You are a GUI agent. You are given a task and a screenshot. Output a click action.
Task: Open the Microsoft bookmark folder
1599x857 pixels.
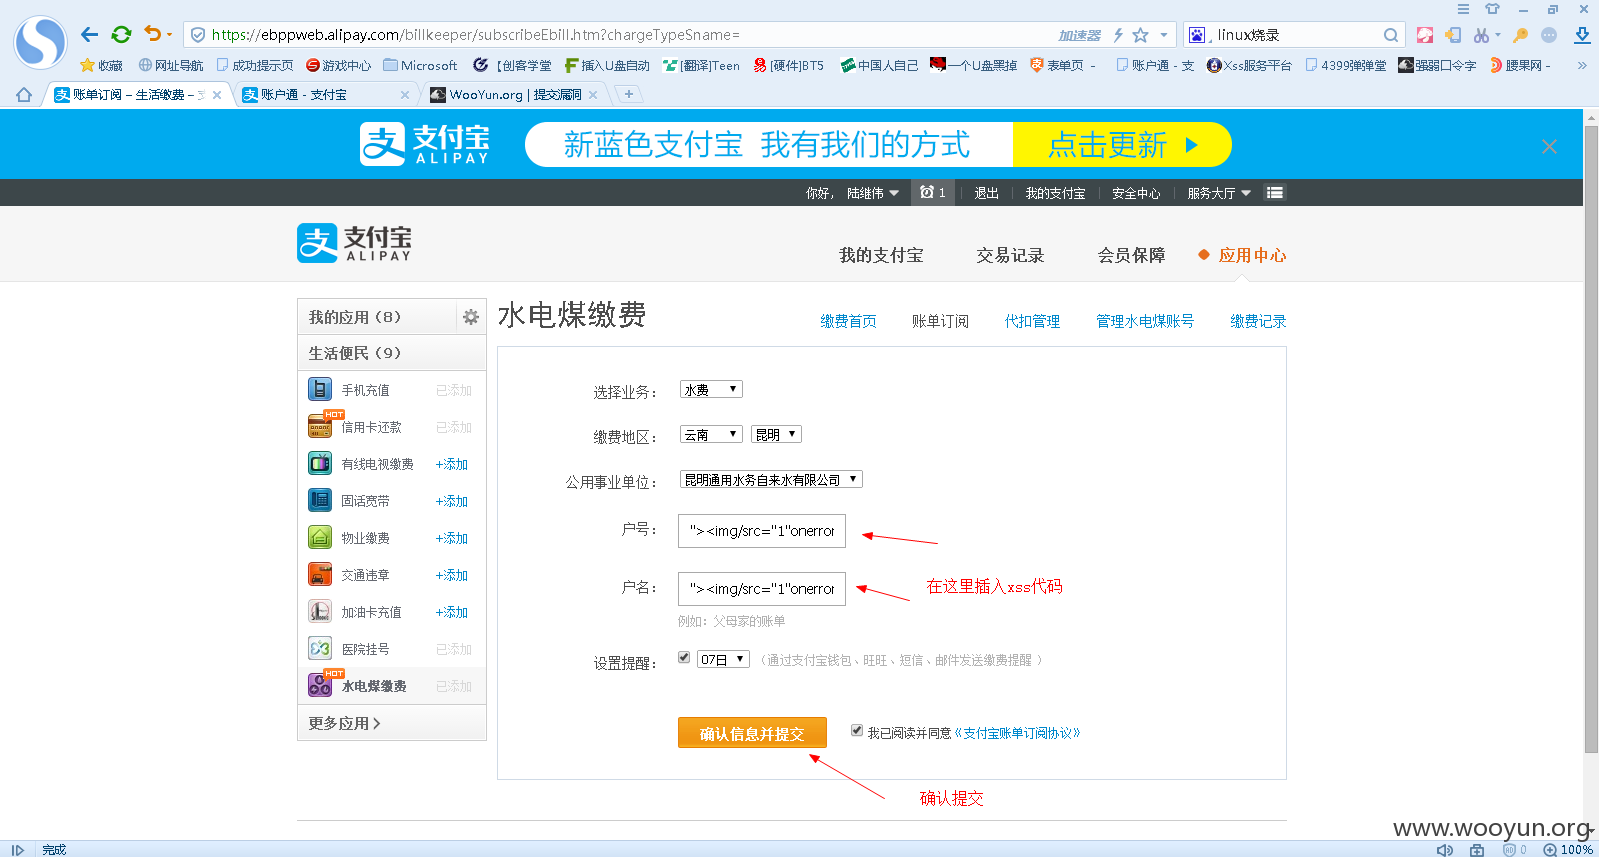pos(420,65)
